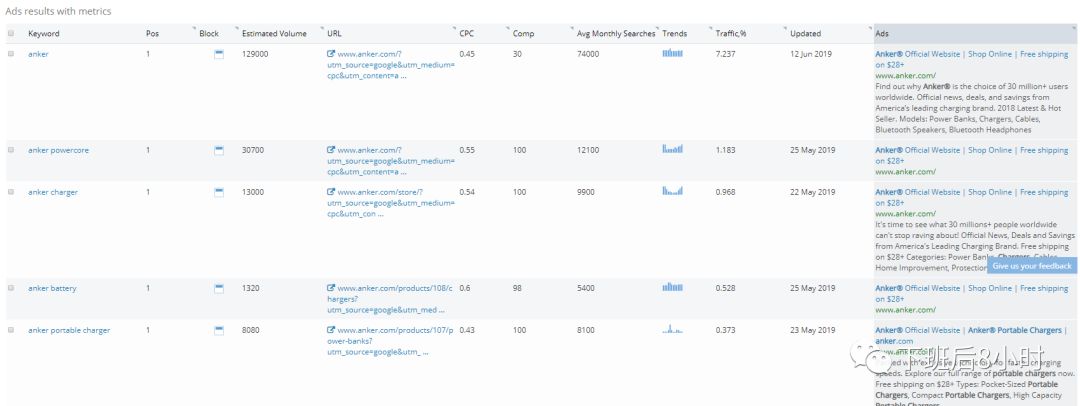The image size is (1080, 406).
Task: Sort table by Pos column
Action: click(x=152, y=33)
